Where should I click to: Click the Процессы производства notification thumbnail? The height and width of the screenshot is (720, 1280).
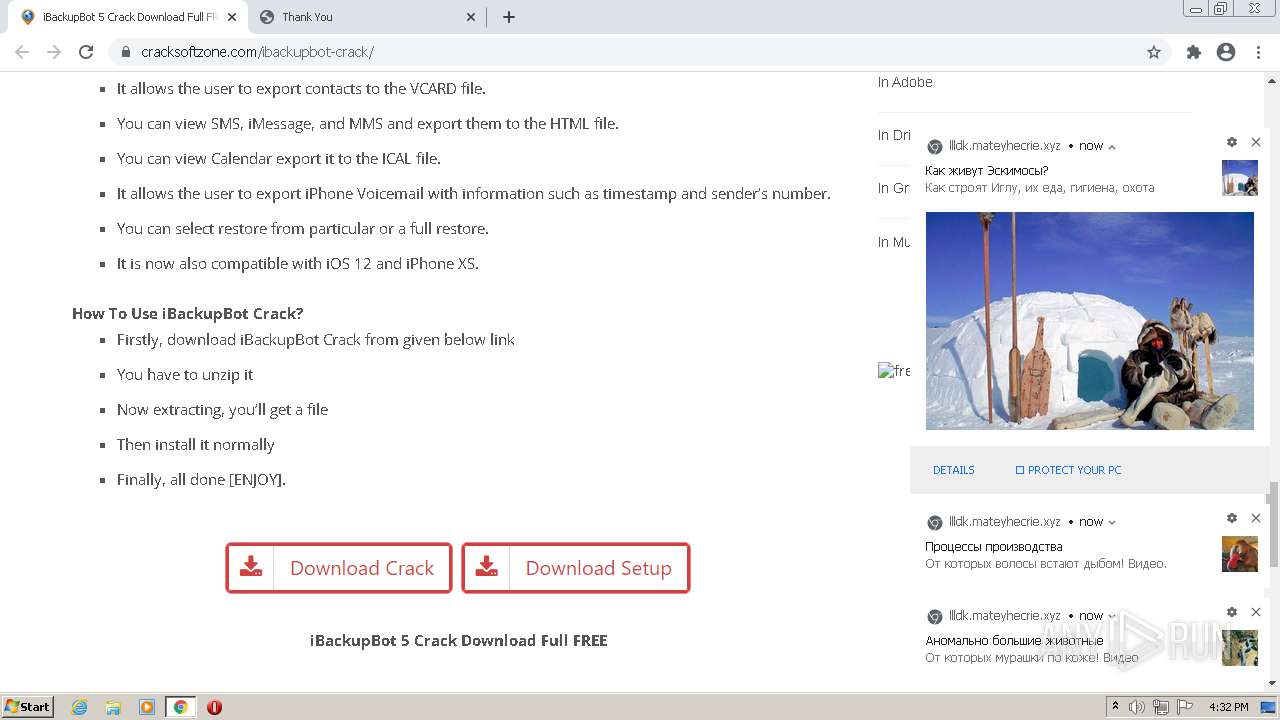[x=1240, y=554]
